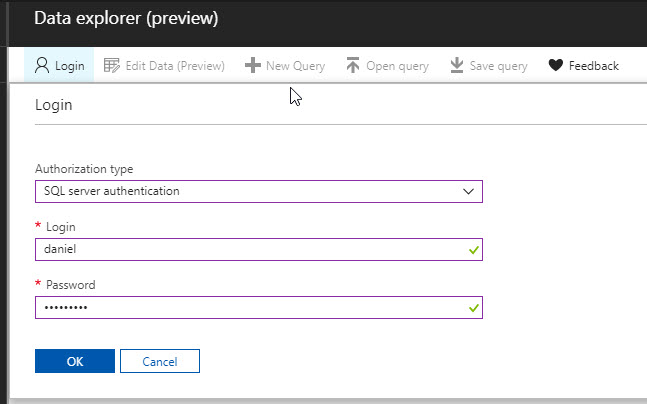The height and width of the screenshot is (404, 647).
Task: Select the 'New Query' toolbar label
Action: 295,66
